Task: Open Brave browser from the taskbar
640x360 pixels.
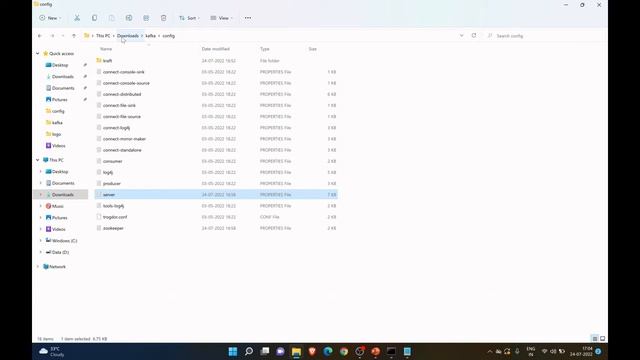Action: tap(312, 351)
